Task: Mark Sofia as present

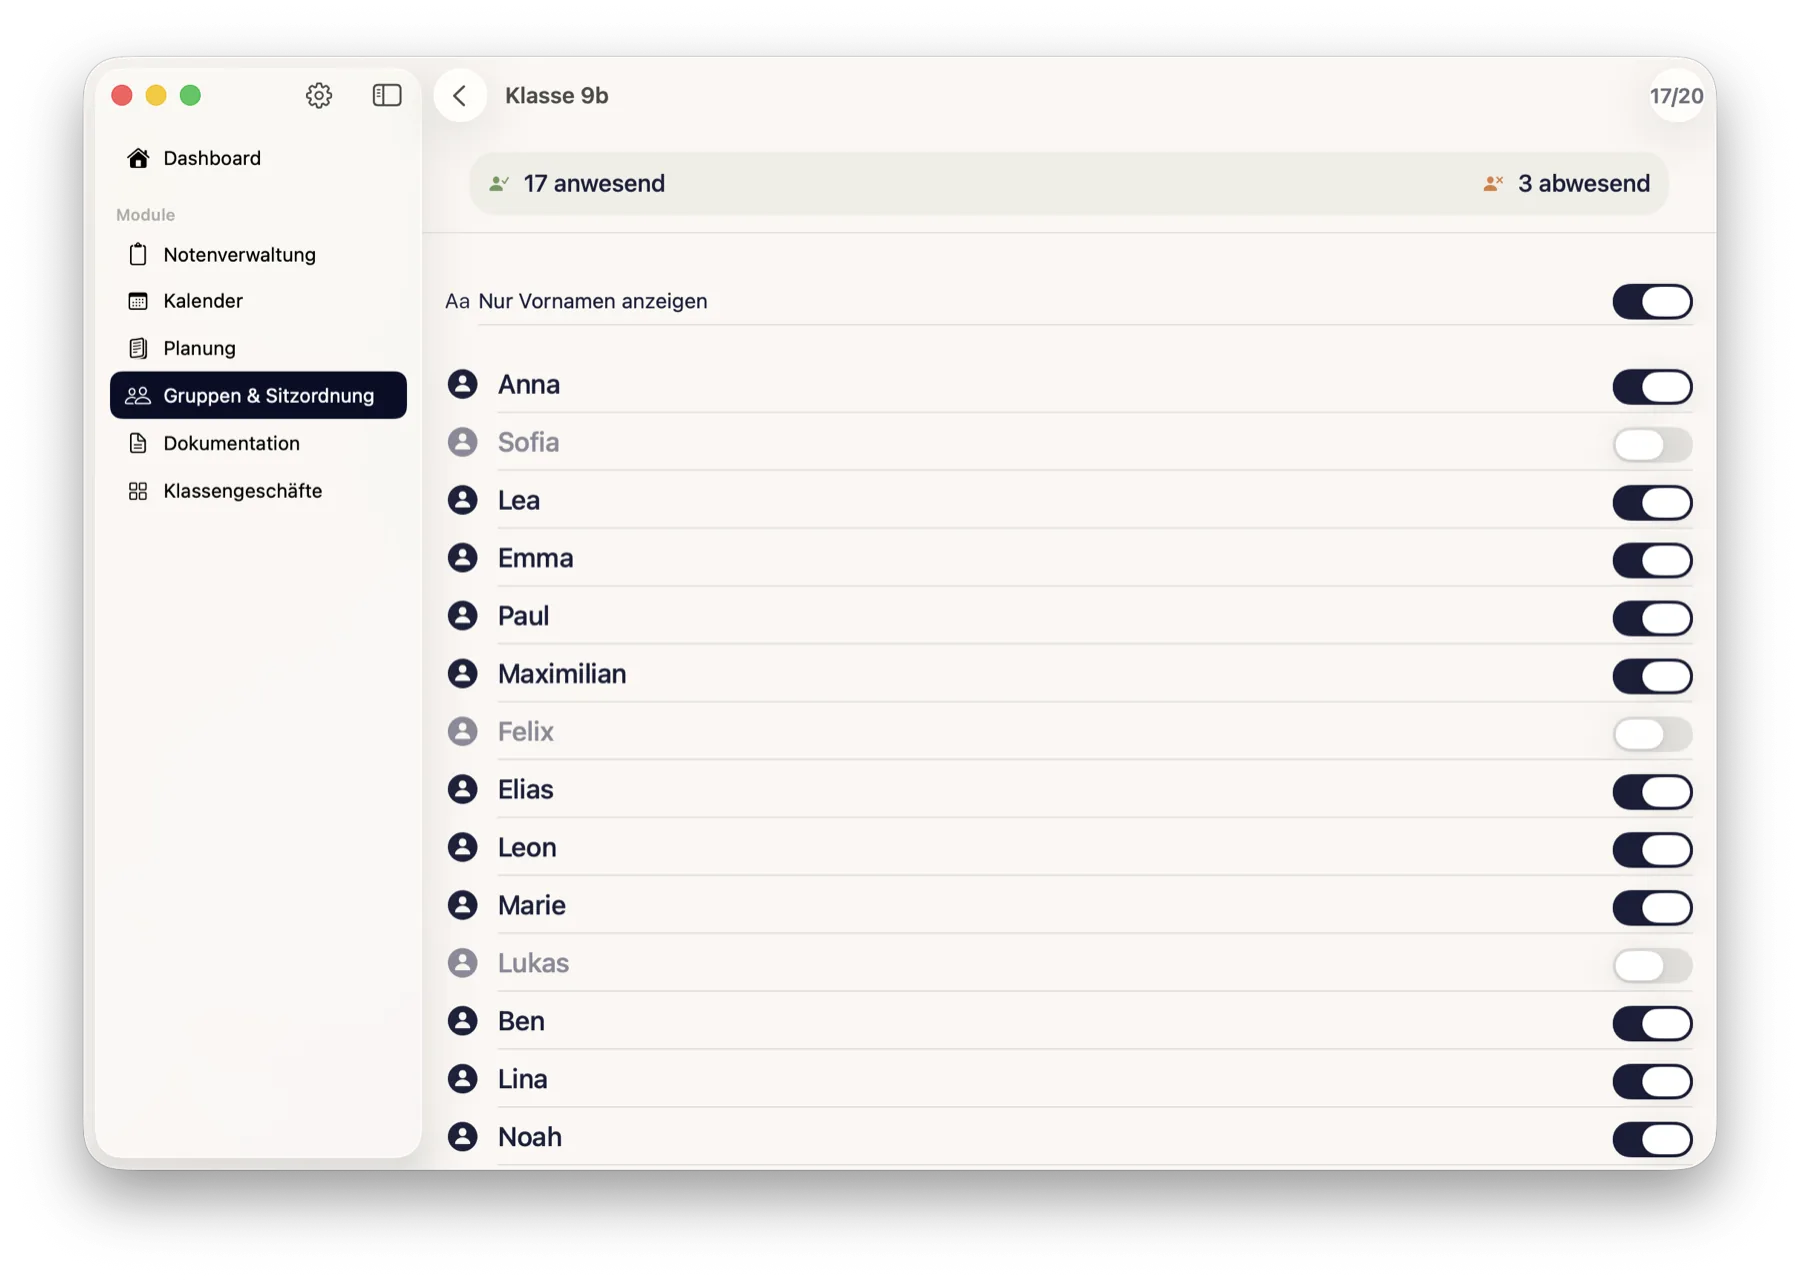Action: point(1652,444)
